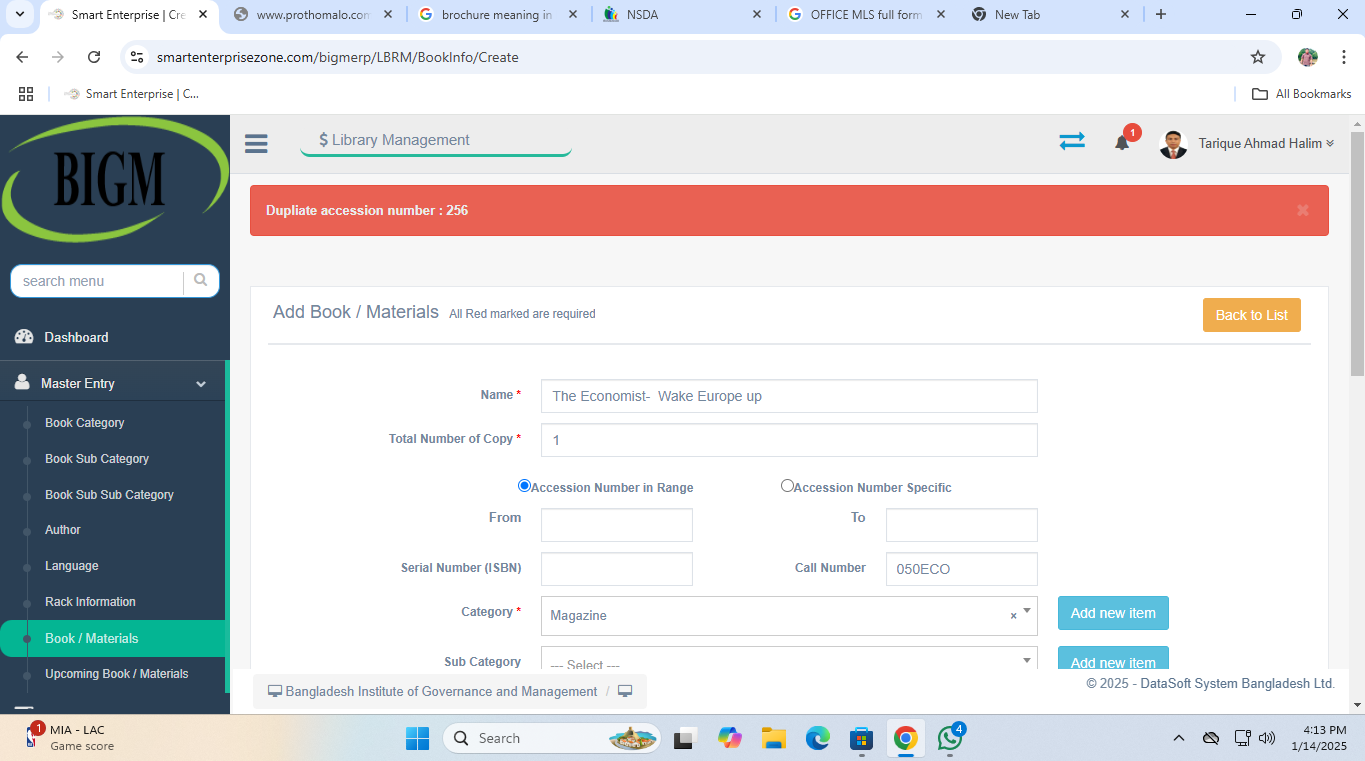Open the Sub Category dropdown
Image resolution: width=1365 pixels, height=761 pixels.
point(788,662)
